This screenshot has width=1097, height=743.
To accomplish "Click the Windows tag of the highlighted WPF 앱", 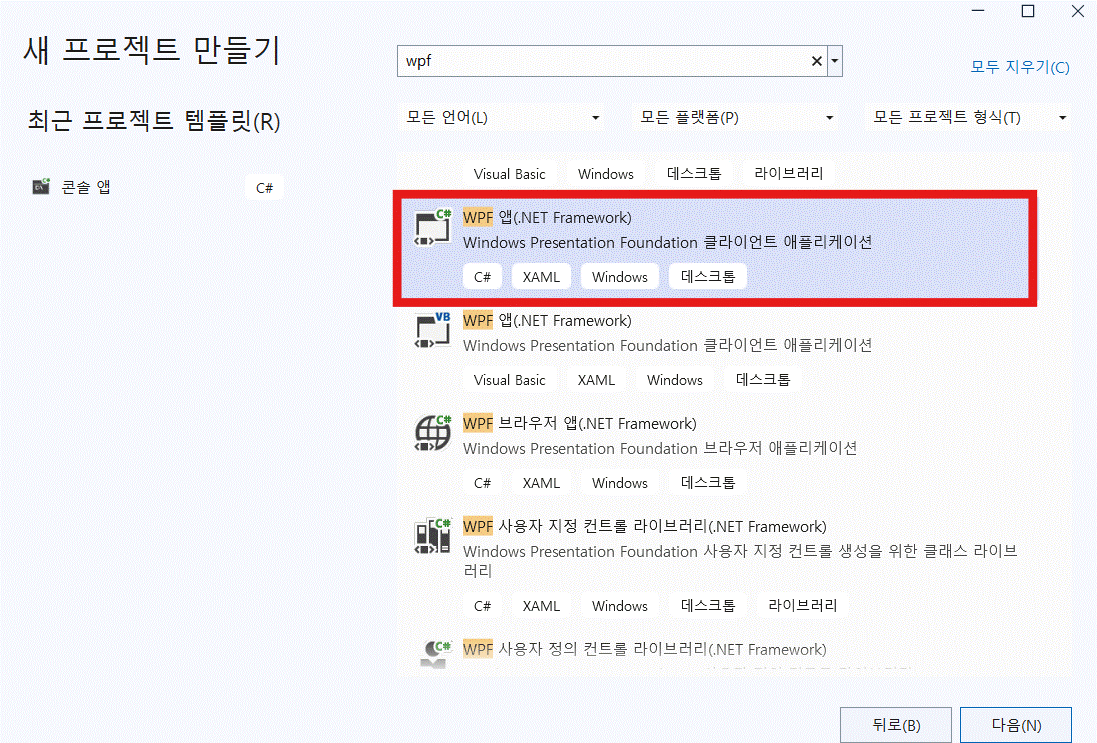I will pyautogui.click(x=620, y=277).
